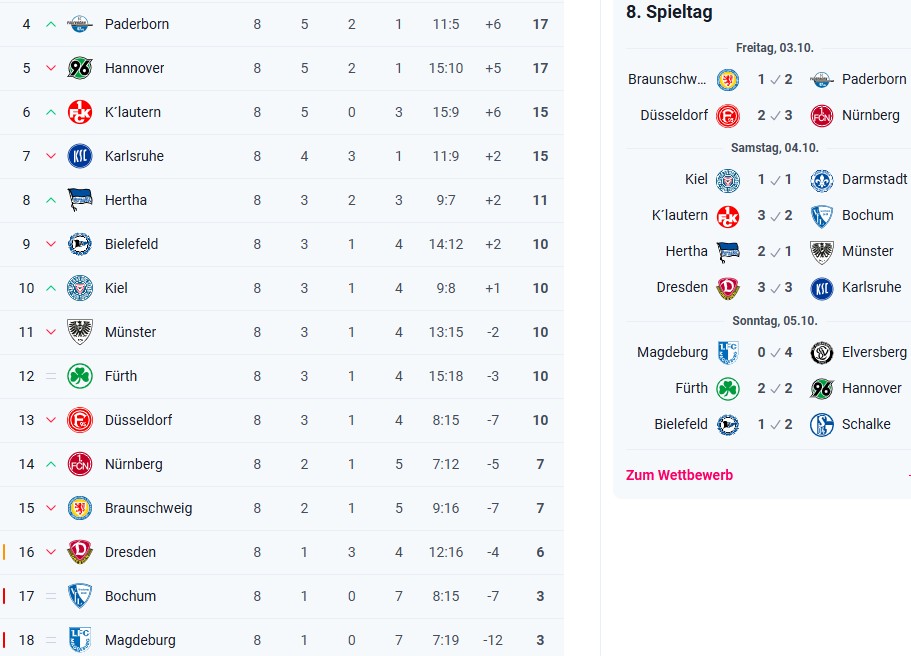Screen dimensions: 911x656
Task: Click the Schalke crest in match list
Action: pos(822,424)
